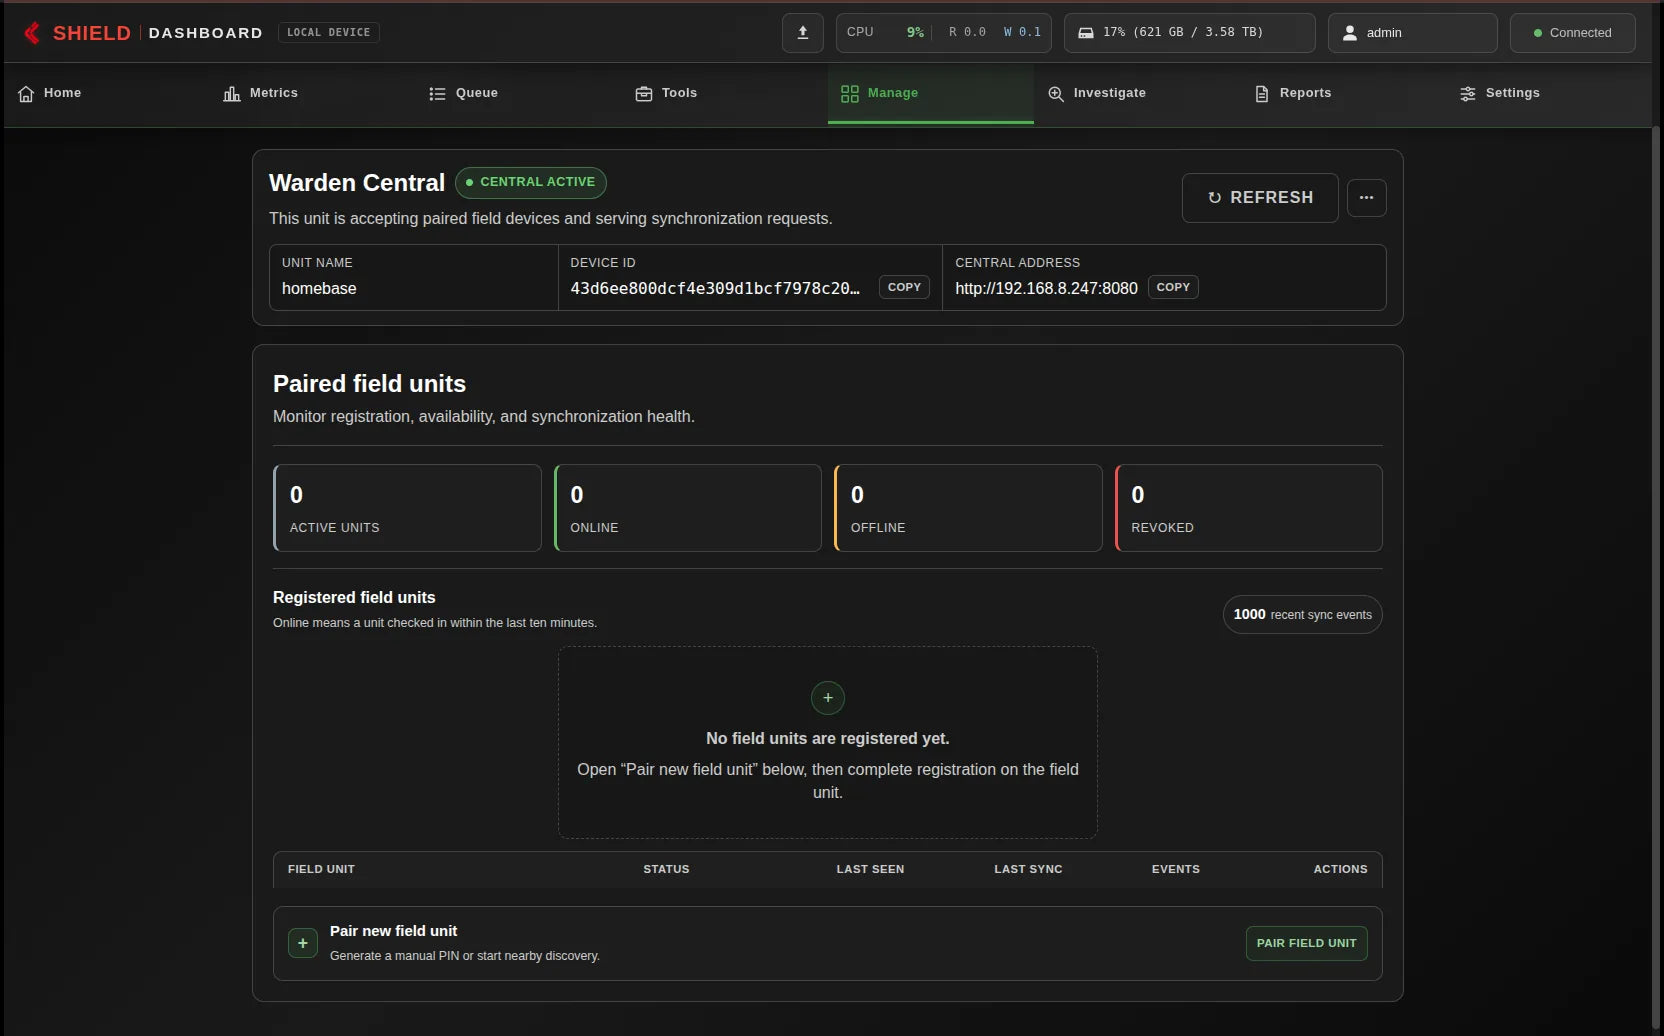Open the Home tab
The height and width of the screenshot is (1036, 1664).
pos(107,94)
